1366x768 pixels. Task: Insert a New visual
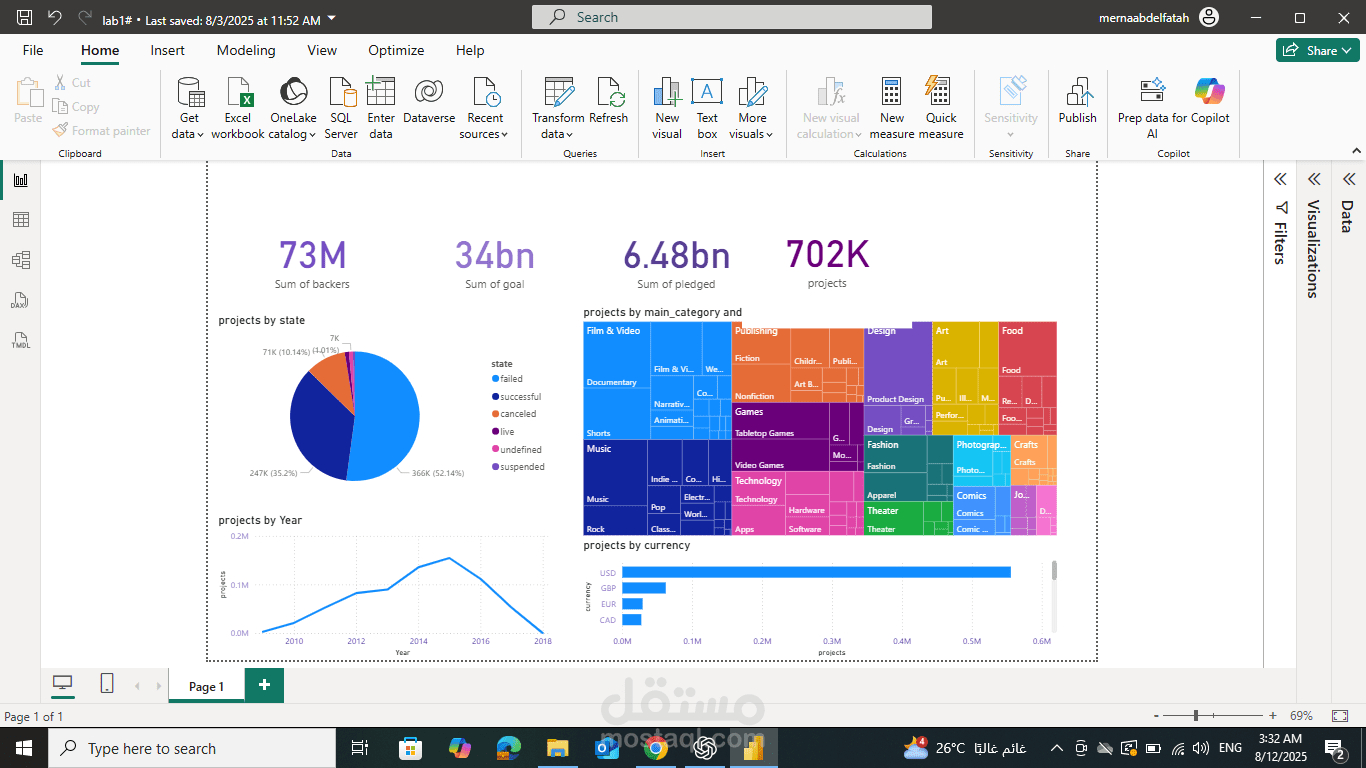tap(667, 108)
